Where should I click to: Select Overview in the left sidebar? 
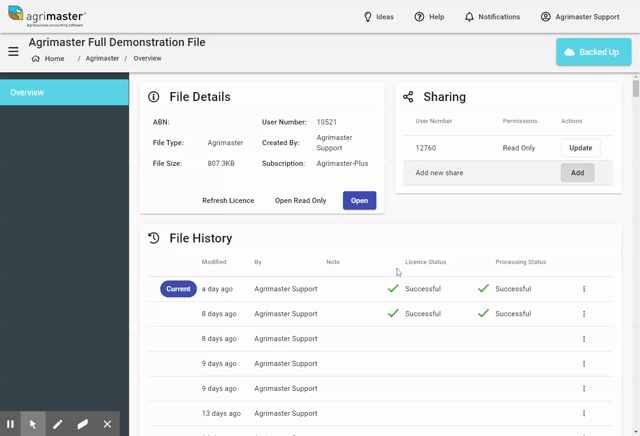tap(64, 92)
